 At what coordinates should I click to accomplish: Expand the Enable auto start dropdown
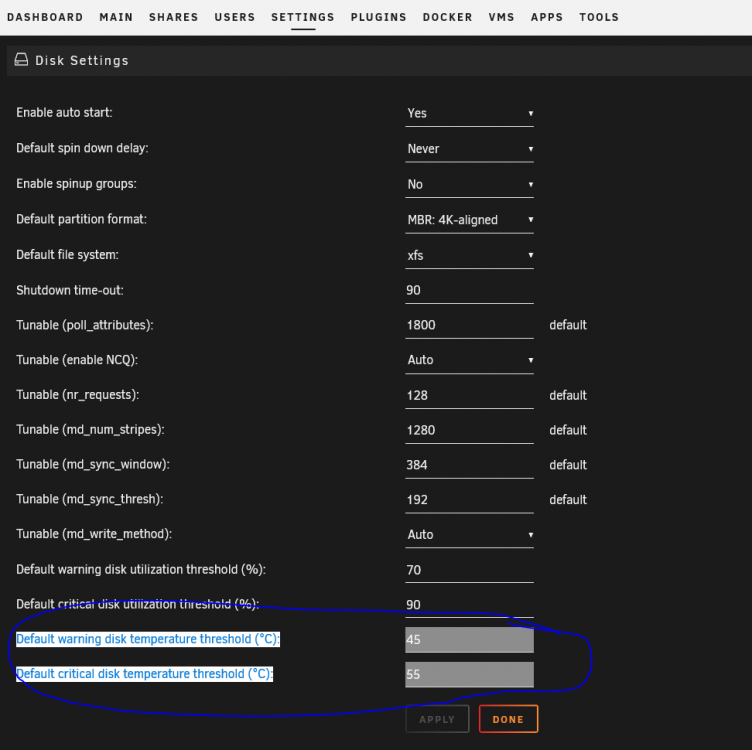(x=469, y=114)
